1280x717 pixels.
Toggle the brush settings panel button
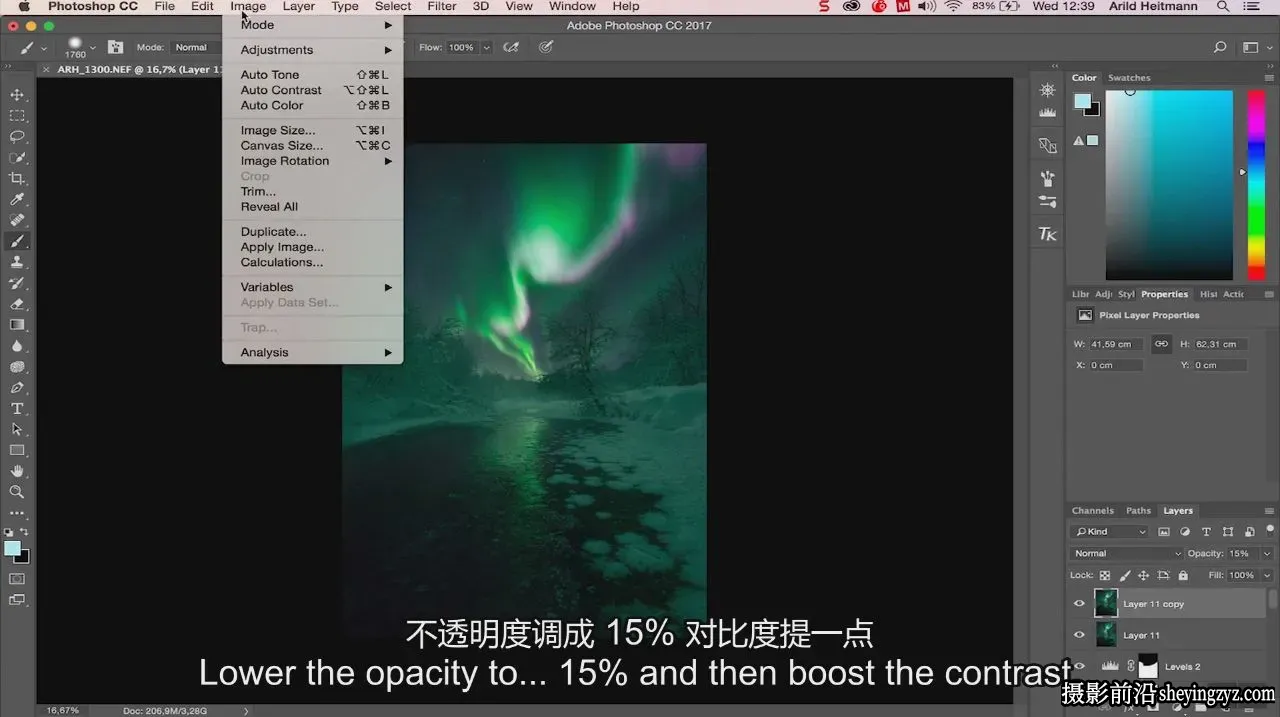coord(115,47)
